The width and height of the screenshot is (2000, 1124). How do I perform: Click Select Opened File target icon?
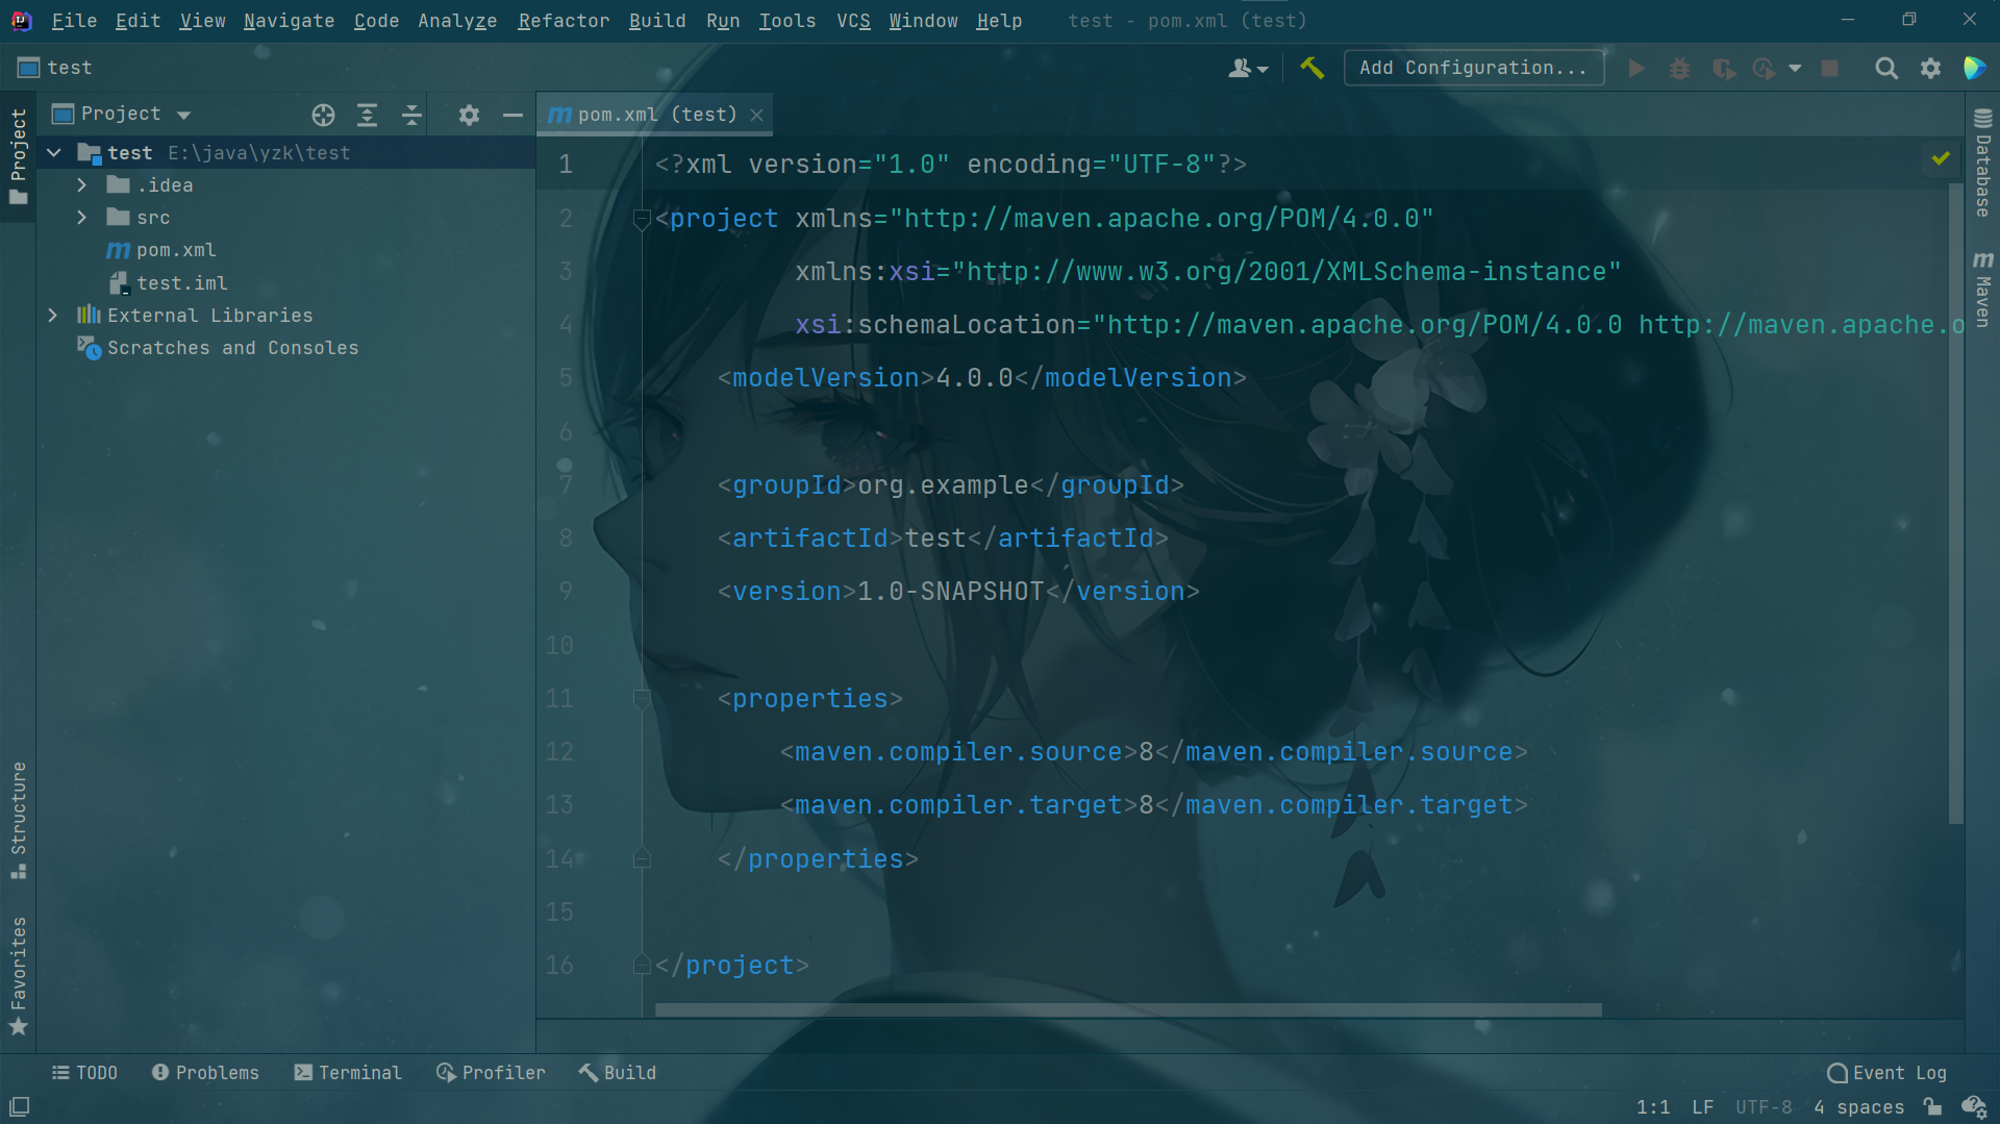tap(323, 115)
